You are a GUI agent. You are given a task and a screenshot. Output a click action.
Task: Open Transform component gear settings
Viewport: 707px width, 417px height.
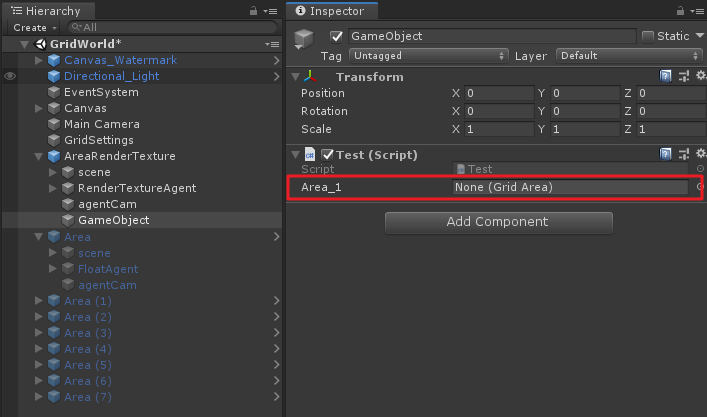point(701,76)
